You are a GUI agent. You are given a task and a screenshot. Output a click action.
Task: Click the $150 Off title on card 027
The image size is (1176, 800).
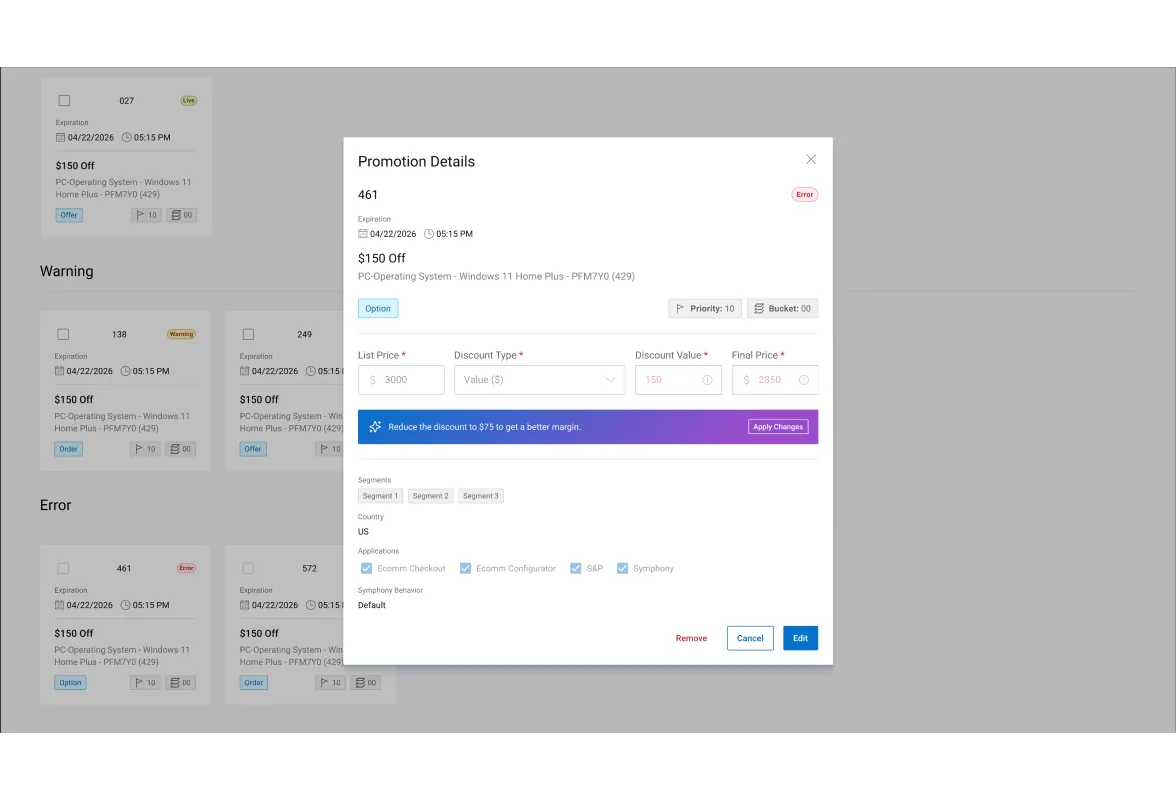coord(75,166)
